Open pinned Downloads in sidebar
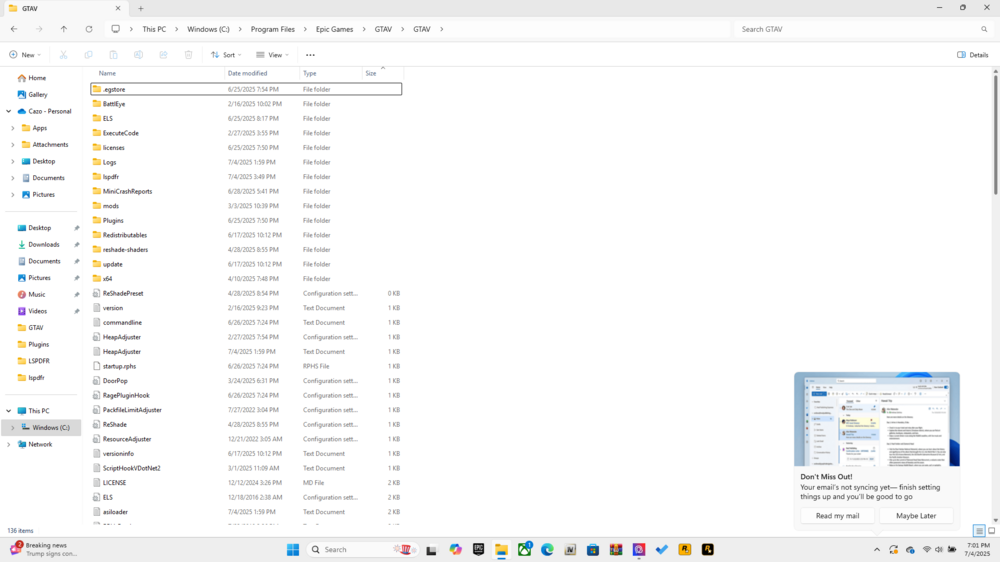 coord(43,244)
